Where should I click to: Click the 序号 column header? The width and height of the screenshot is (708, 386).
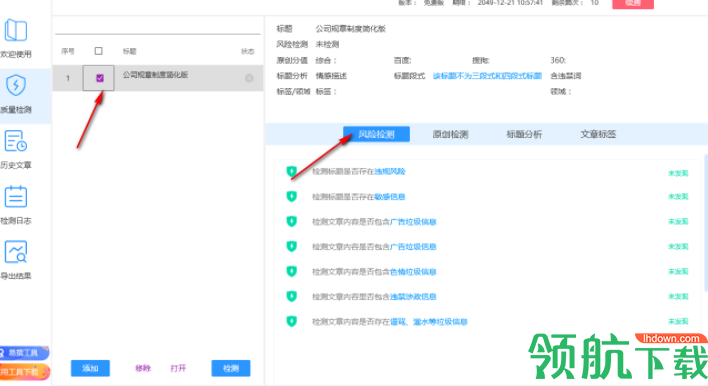pyautogui.click(x=68, y=51)
